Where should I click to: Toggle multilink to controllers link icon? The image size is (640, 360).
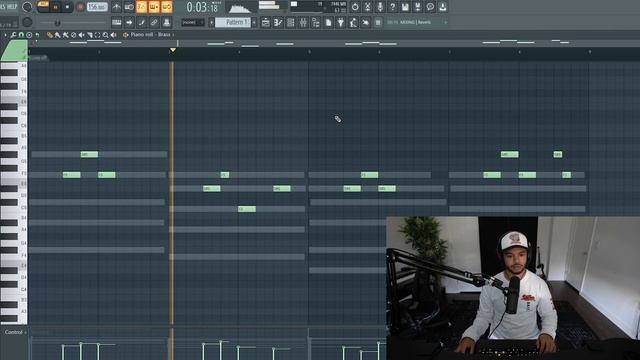tap(154, 22)
